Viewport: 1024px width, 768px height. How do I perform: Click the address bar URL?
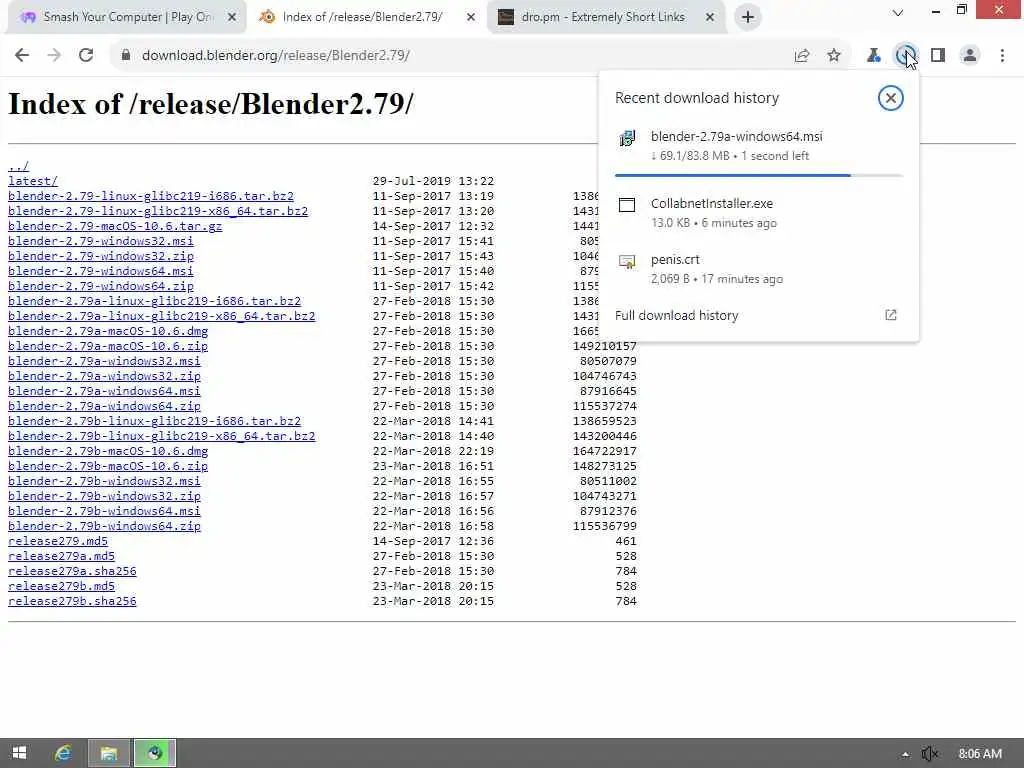276,56
